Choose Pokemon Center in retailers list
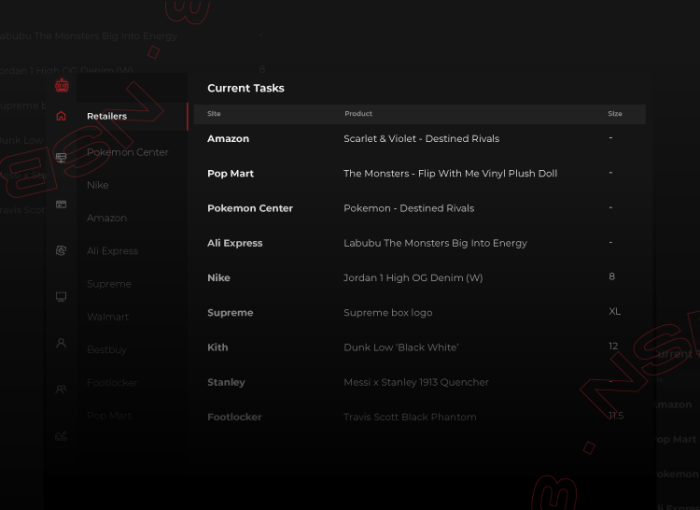 (127, 152)
